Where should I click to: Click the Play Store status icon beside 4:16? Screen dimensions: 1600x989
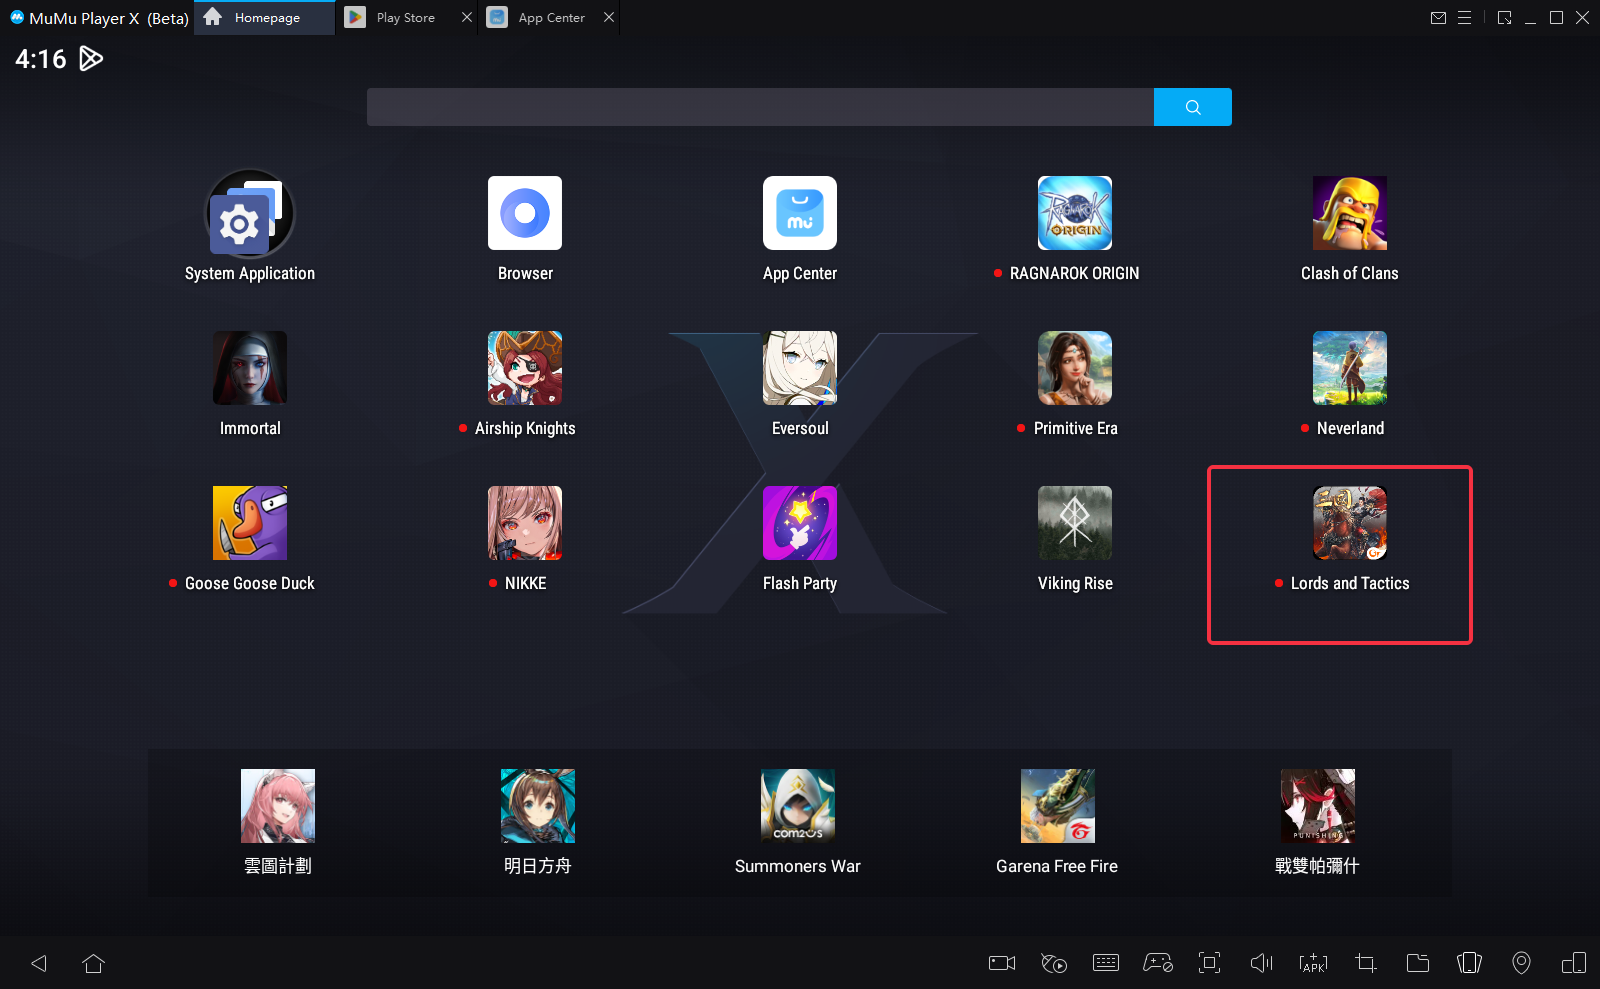(91, 59)
